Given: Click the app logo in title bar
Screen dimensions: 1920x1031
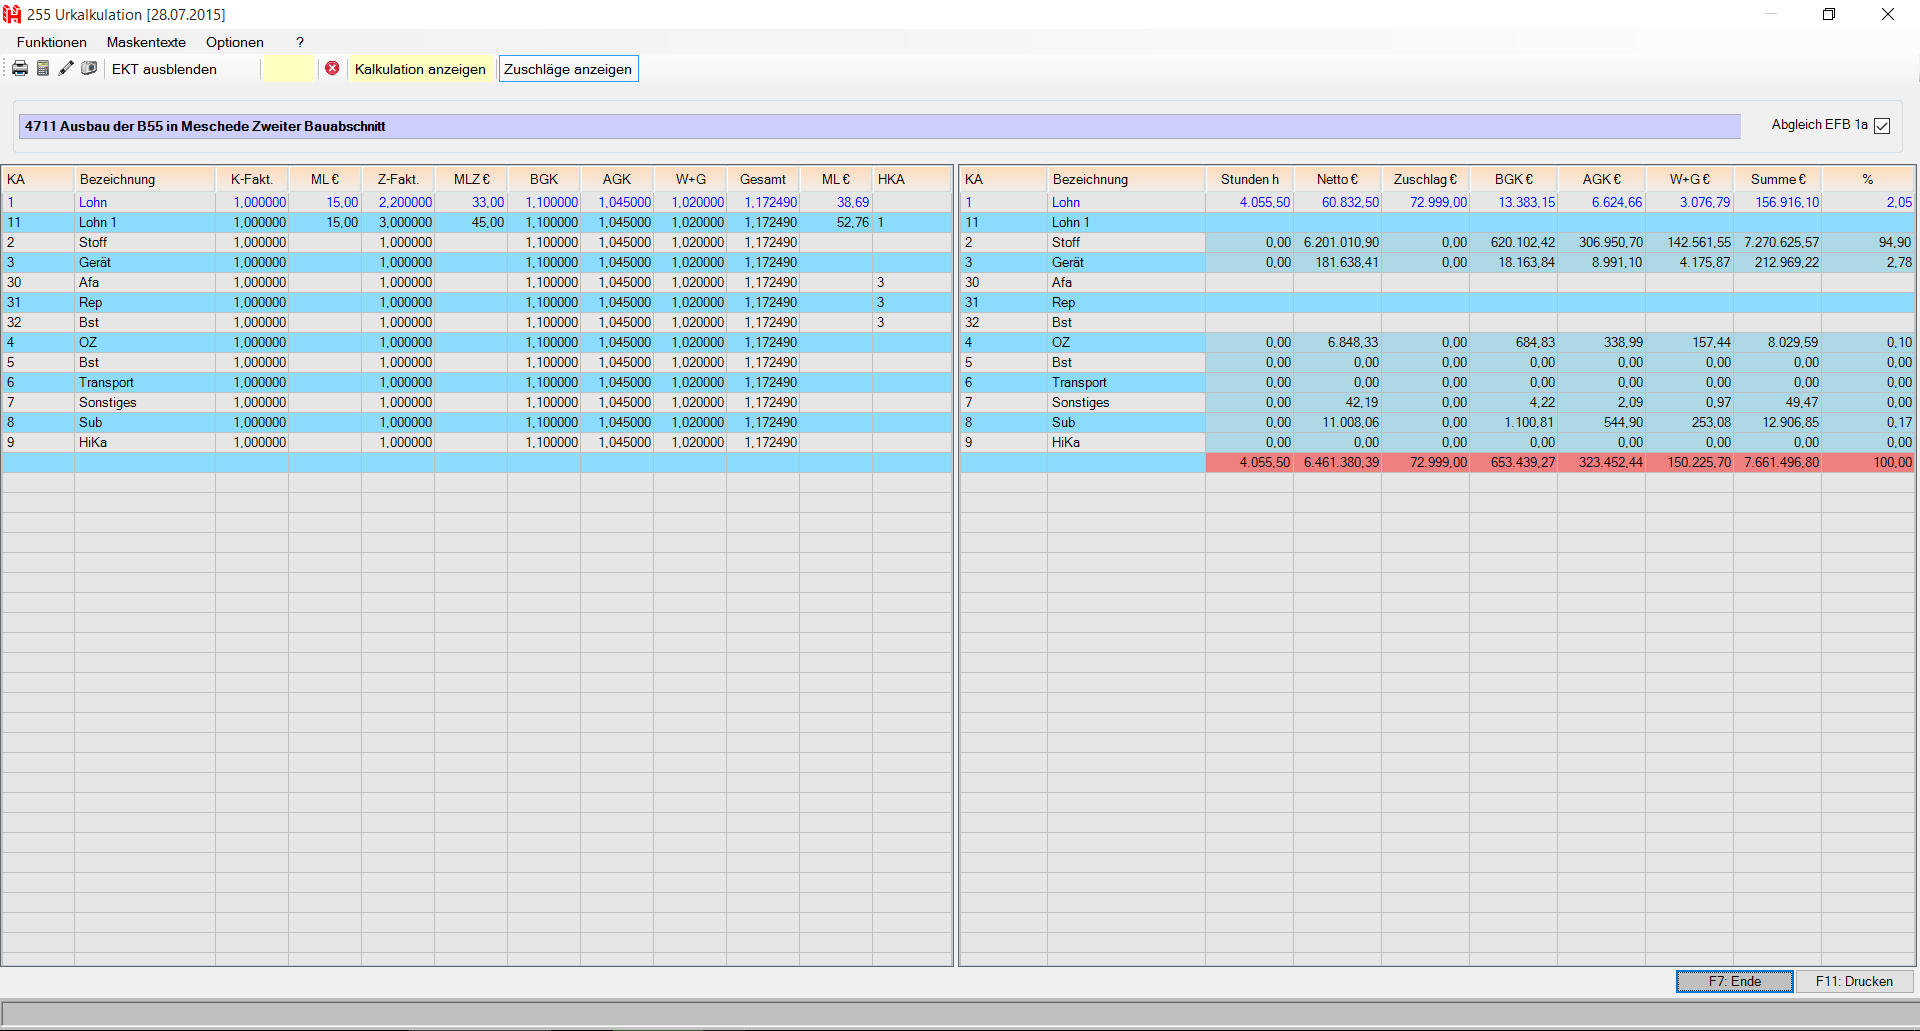Looking at the screenshot, I should (x=12, y=14).
